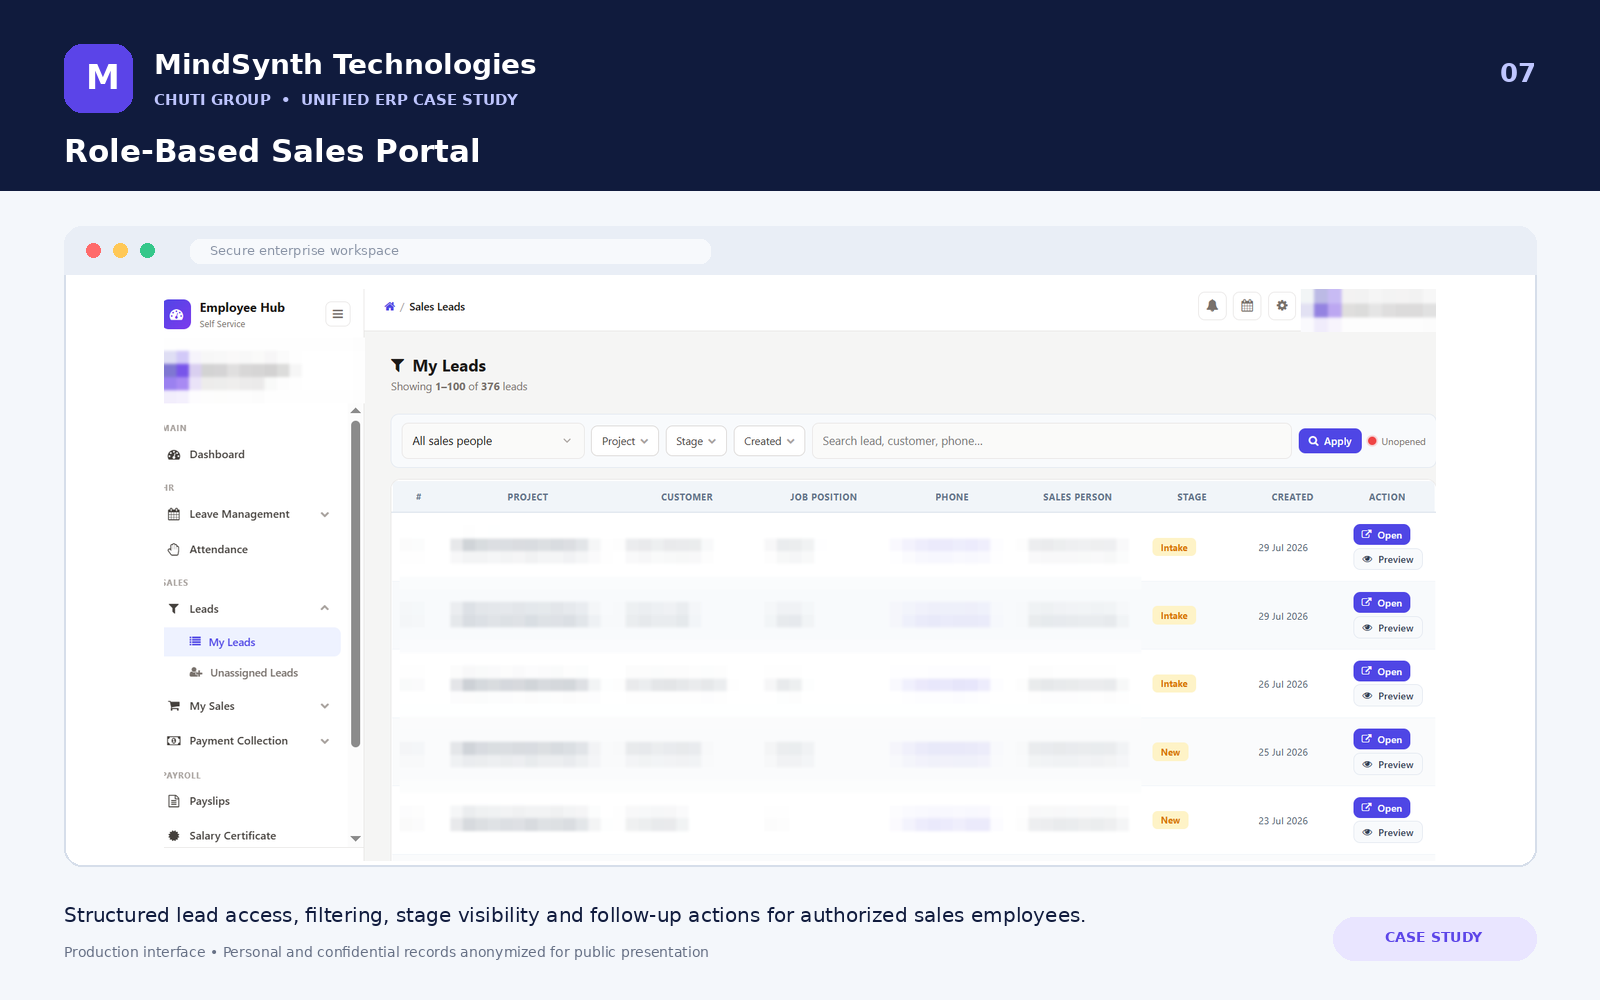Click the CREATED column header
Screen dimensions: 1600x1000
pos(1293,497)
